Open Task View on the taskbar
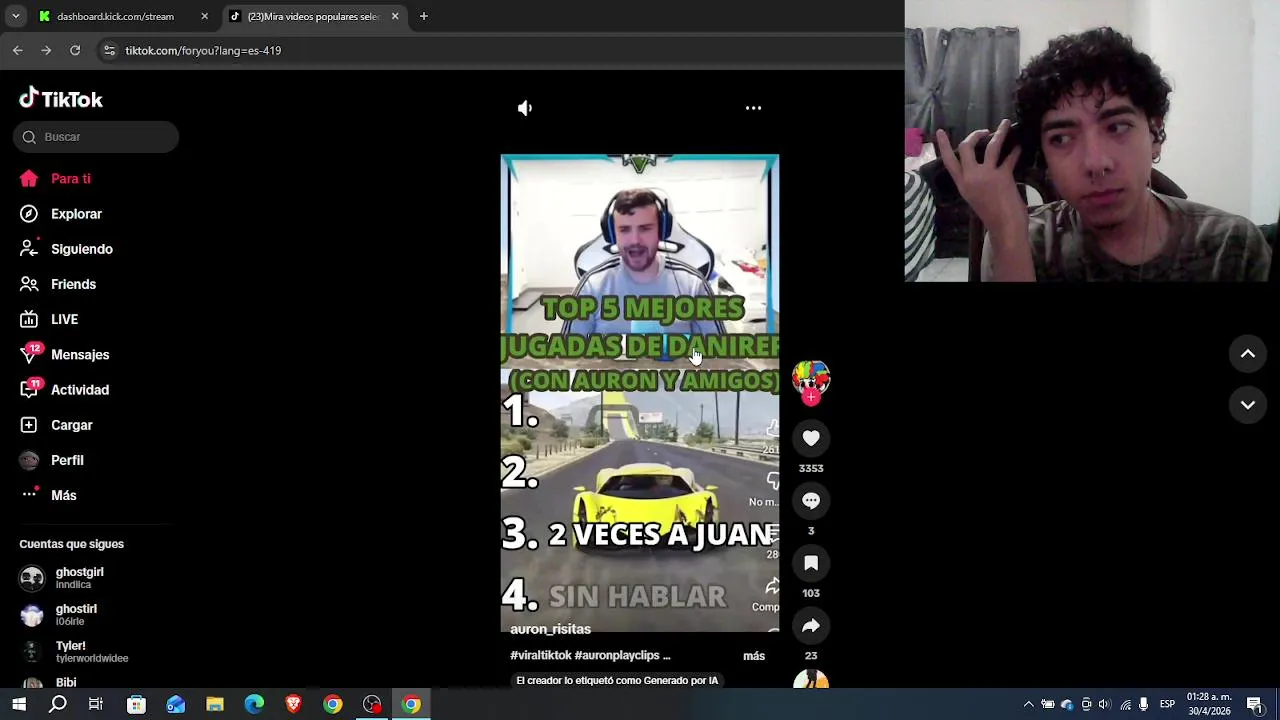 point(96,704)
